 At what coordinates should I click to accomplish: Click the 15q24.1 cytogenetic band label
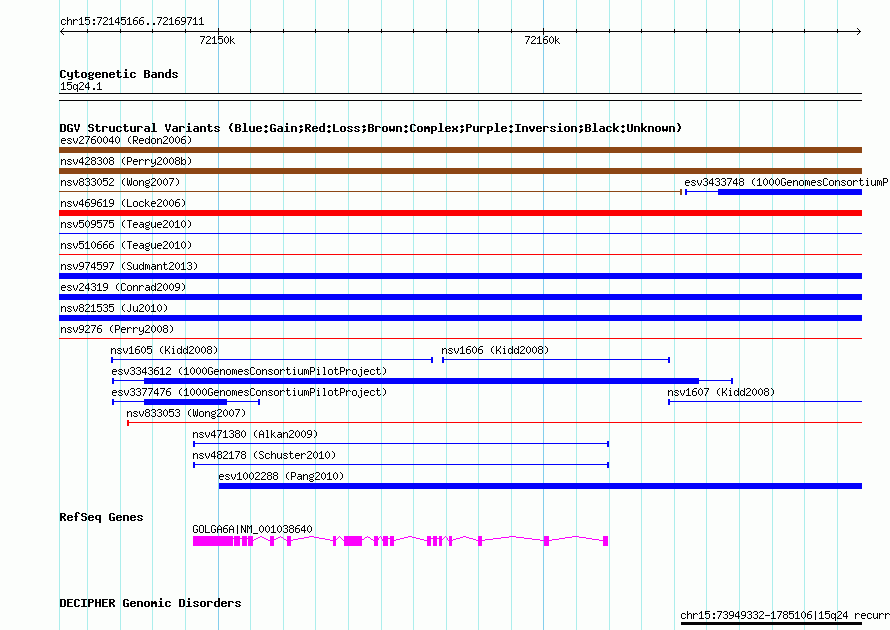[81, 86]
